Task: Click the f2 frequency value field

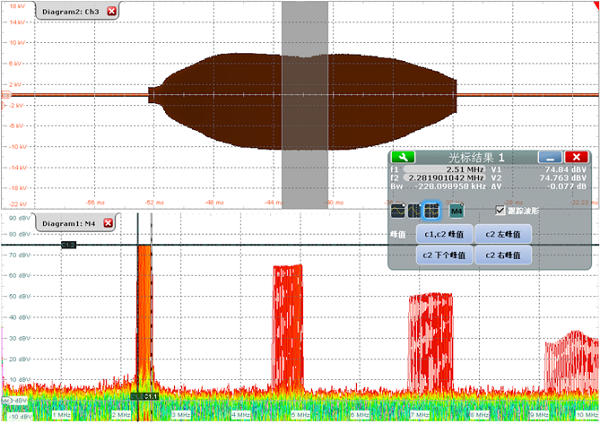Action: pyautogui.click(x=443, y=178)
